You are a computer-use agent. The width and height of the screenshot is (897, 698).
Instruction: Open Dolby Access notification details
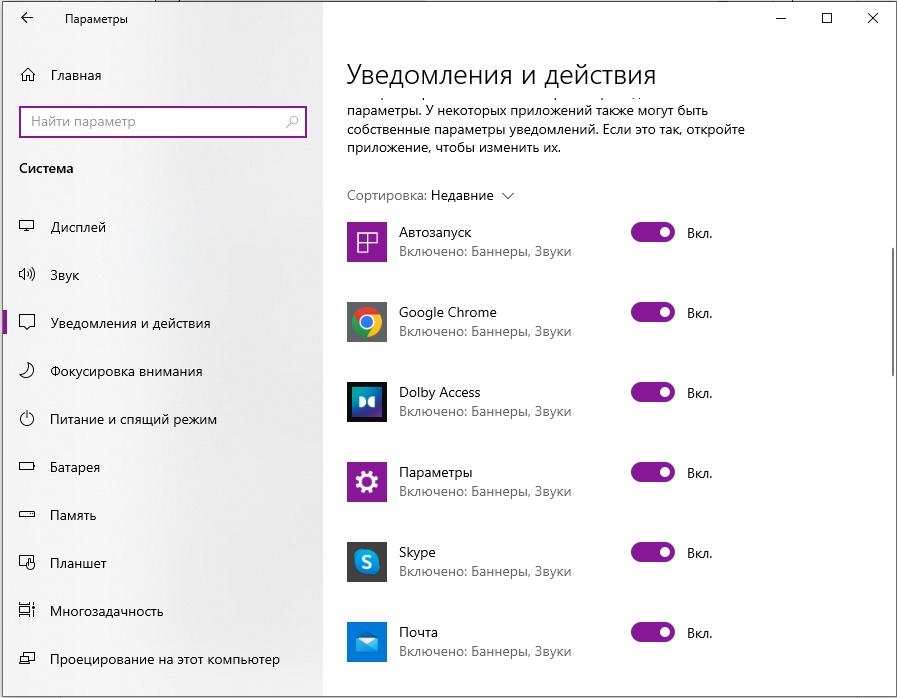click(485, 402)
